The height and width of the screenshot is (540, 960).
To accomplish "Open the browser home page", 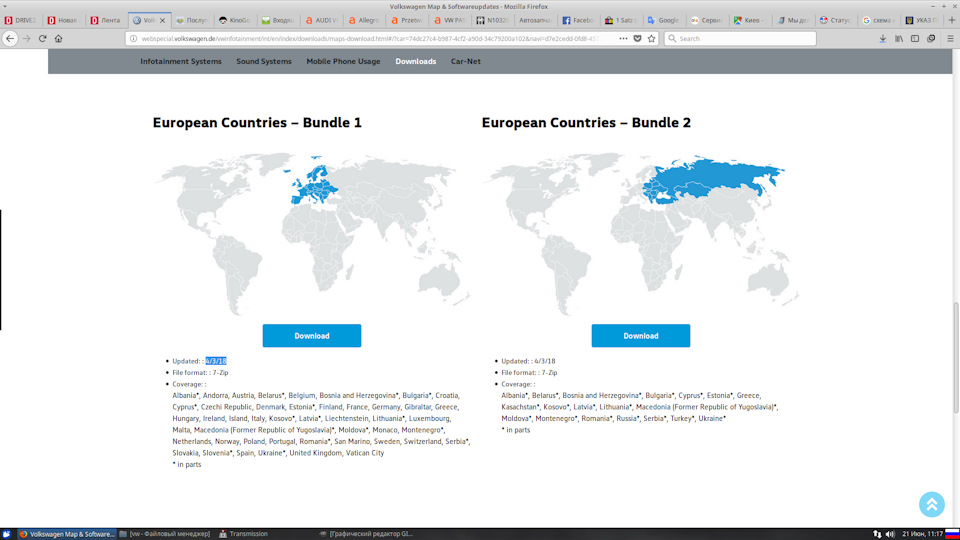I will (59, 39).
